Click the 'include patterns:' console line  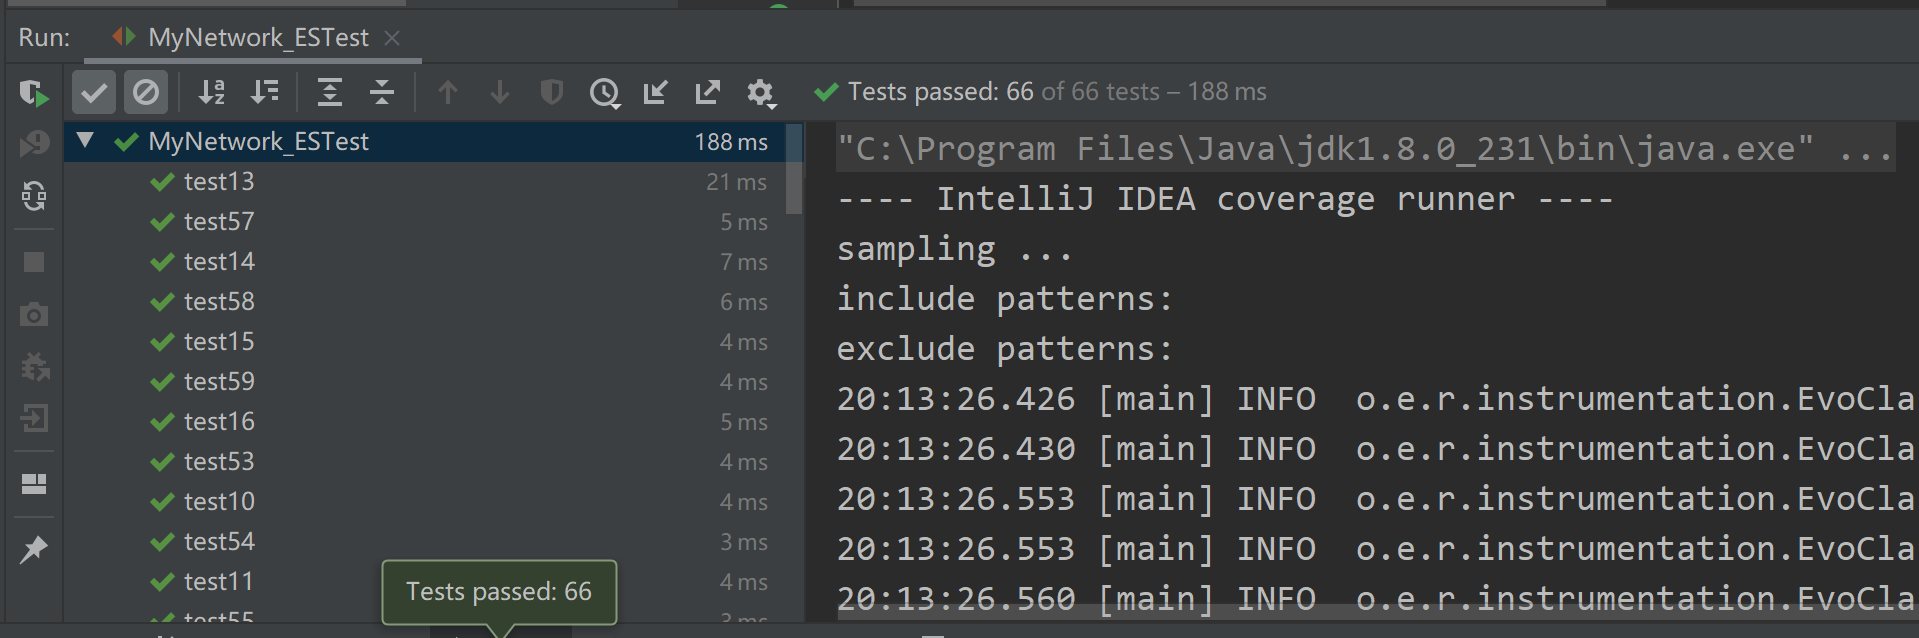(x=1005, y=299)
